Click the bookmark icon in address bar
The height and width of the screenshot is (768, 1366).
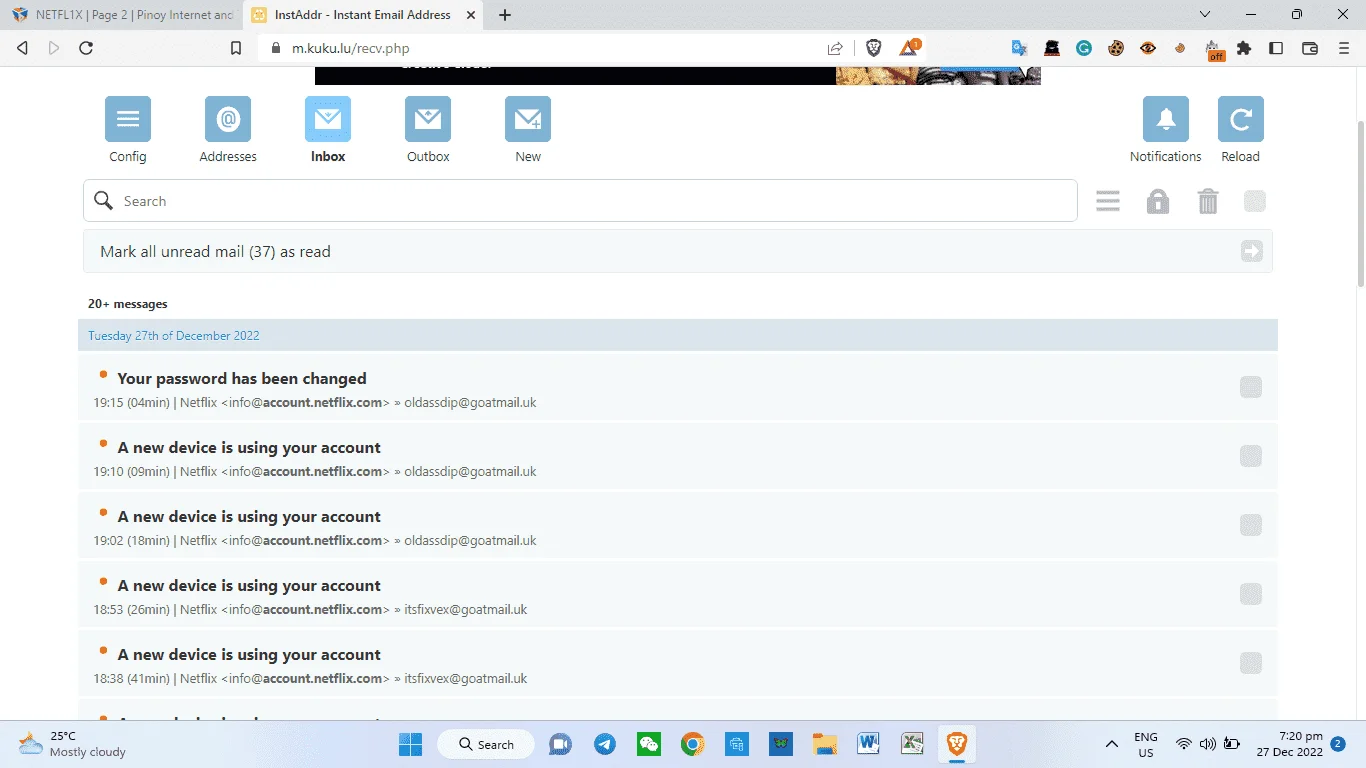[x=236, y=48]
